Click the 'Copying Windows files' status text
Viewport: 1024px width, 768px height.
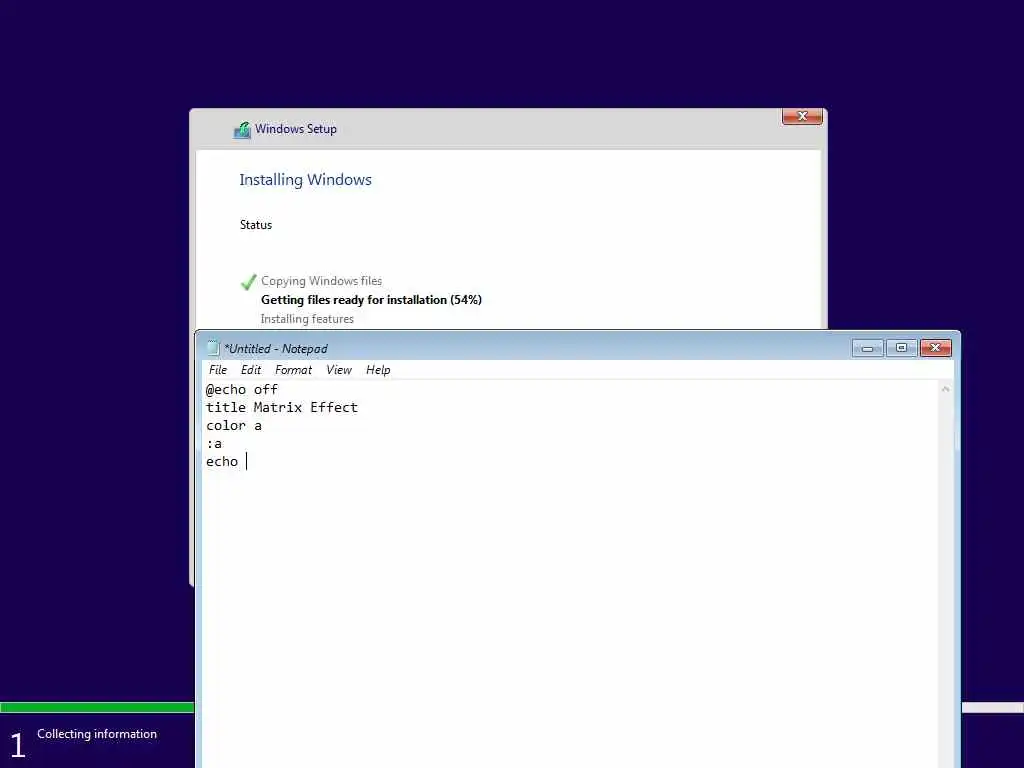[321, 281]
